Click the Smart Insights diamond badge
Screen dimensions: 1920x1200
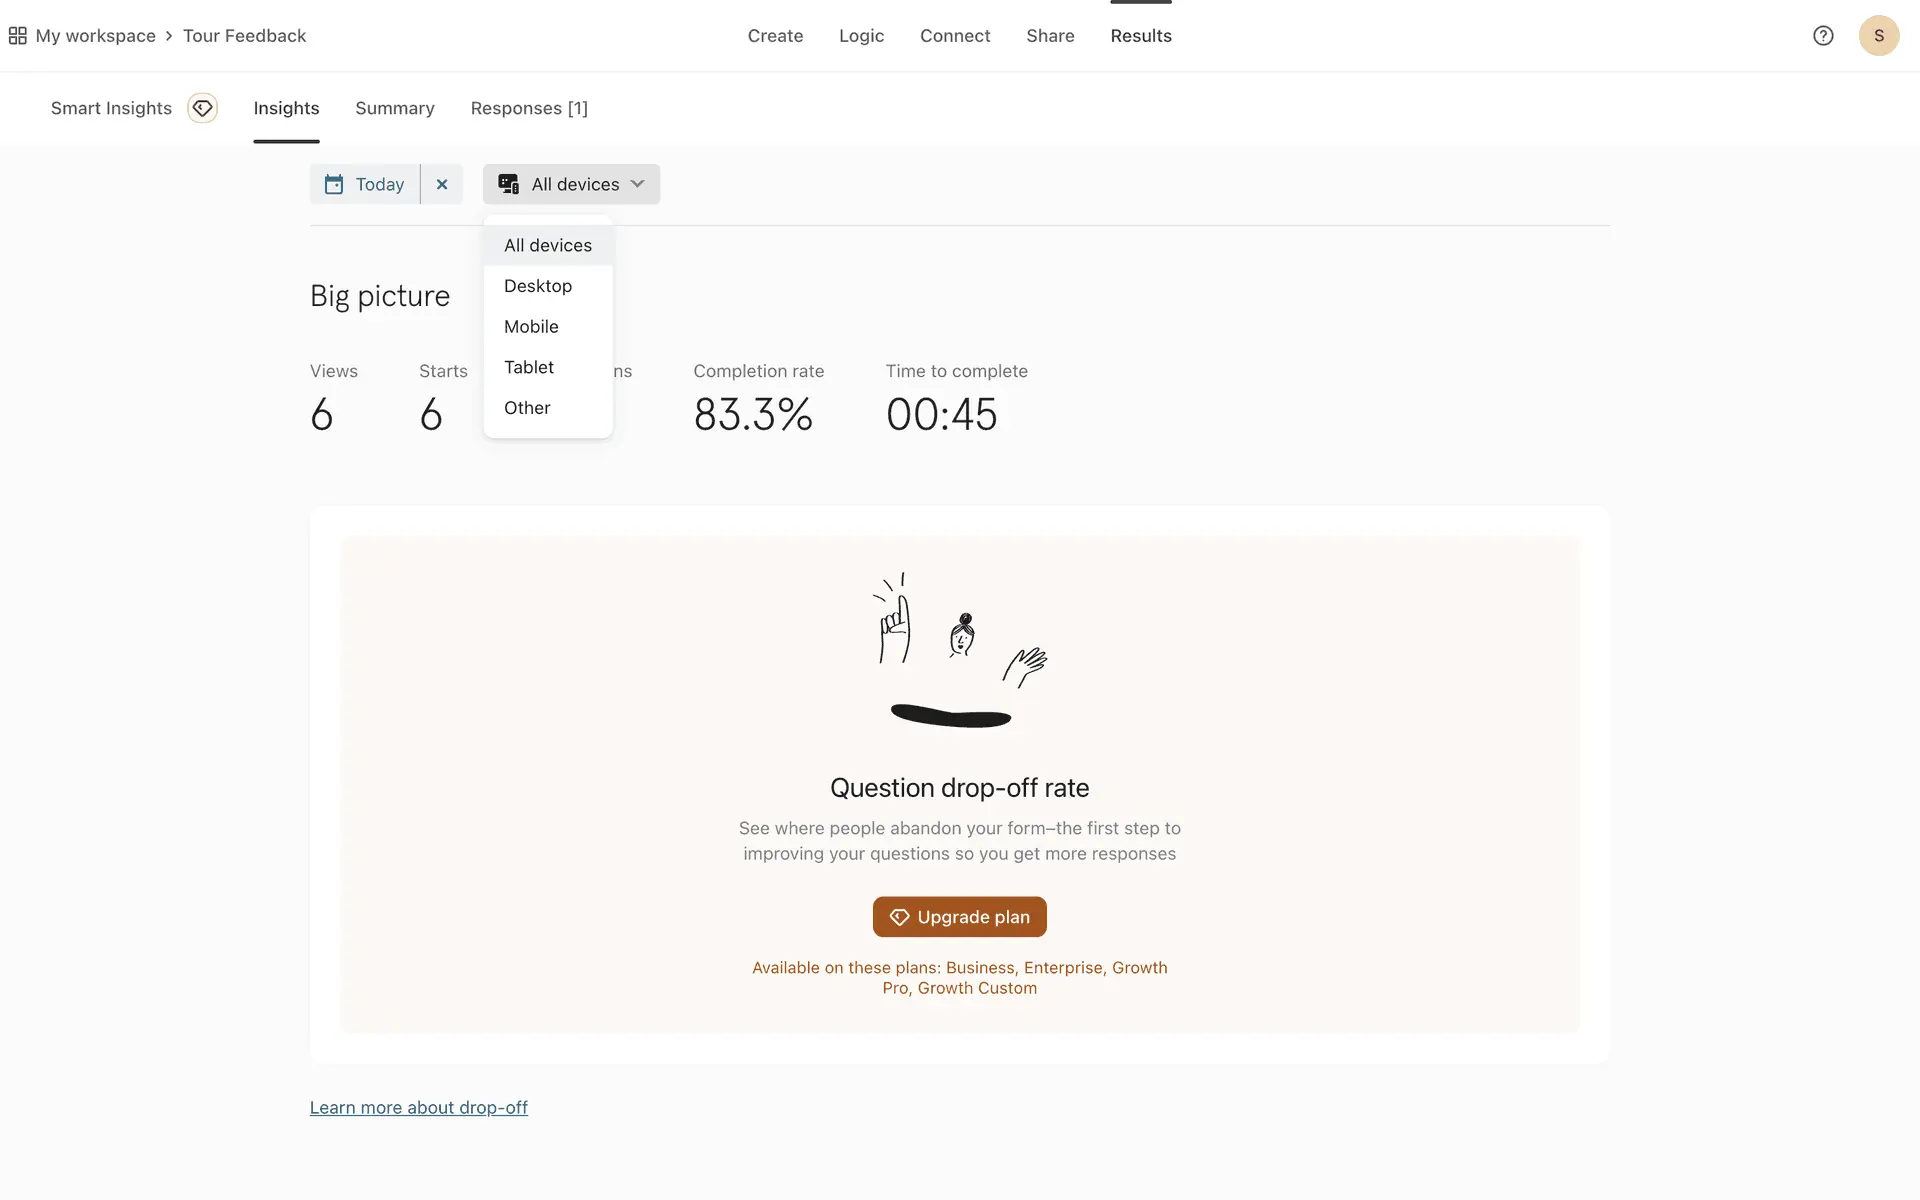(203, 108)
